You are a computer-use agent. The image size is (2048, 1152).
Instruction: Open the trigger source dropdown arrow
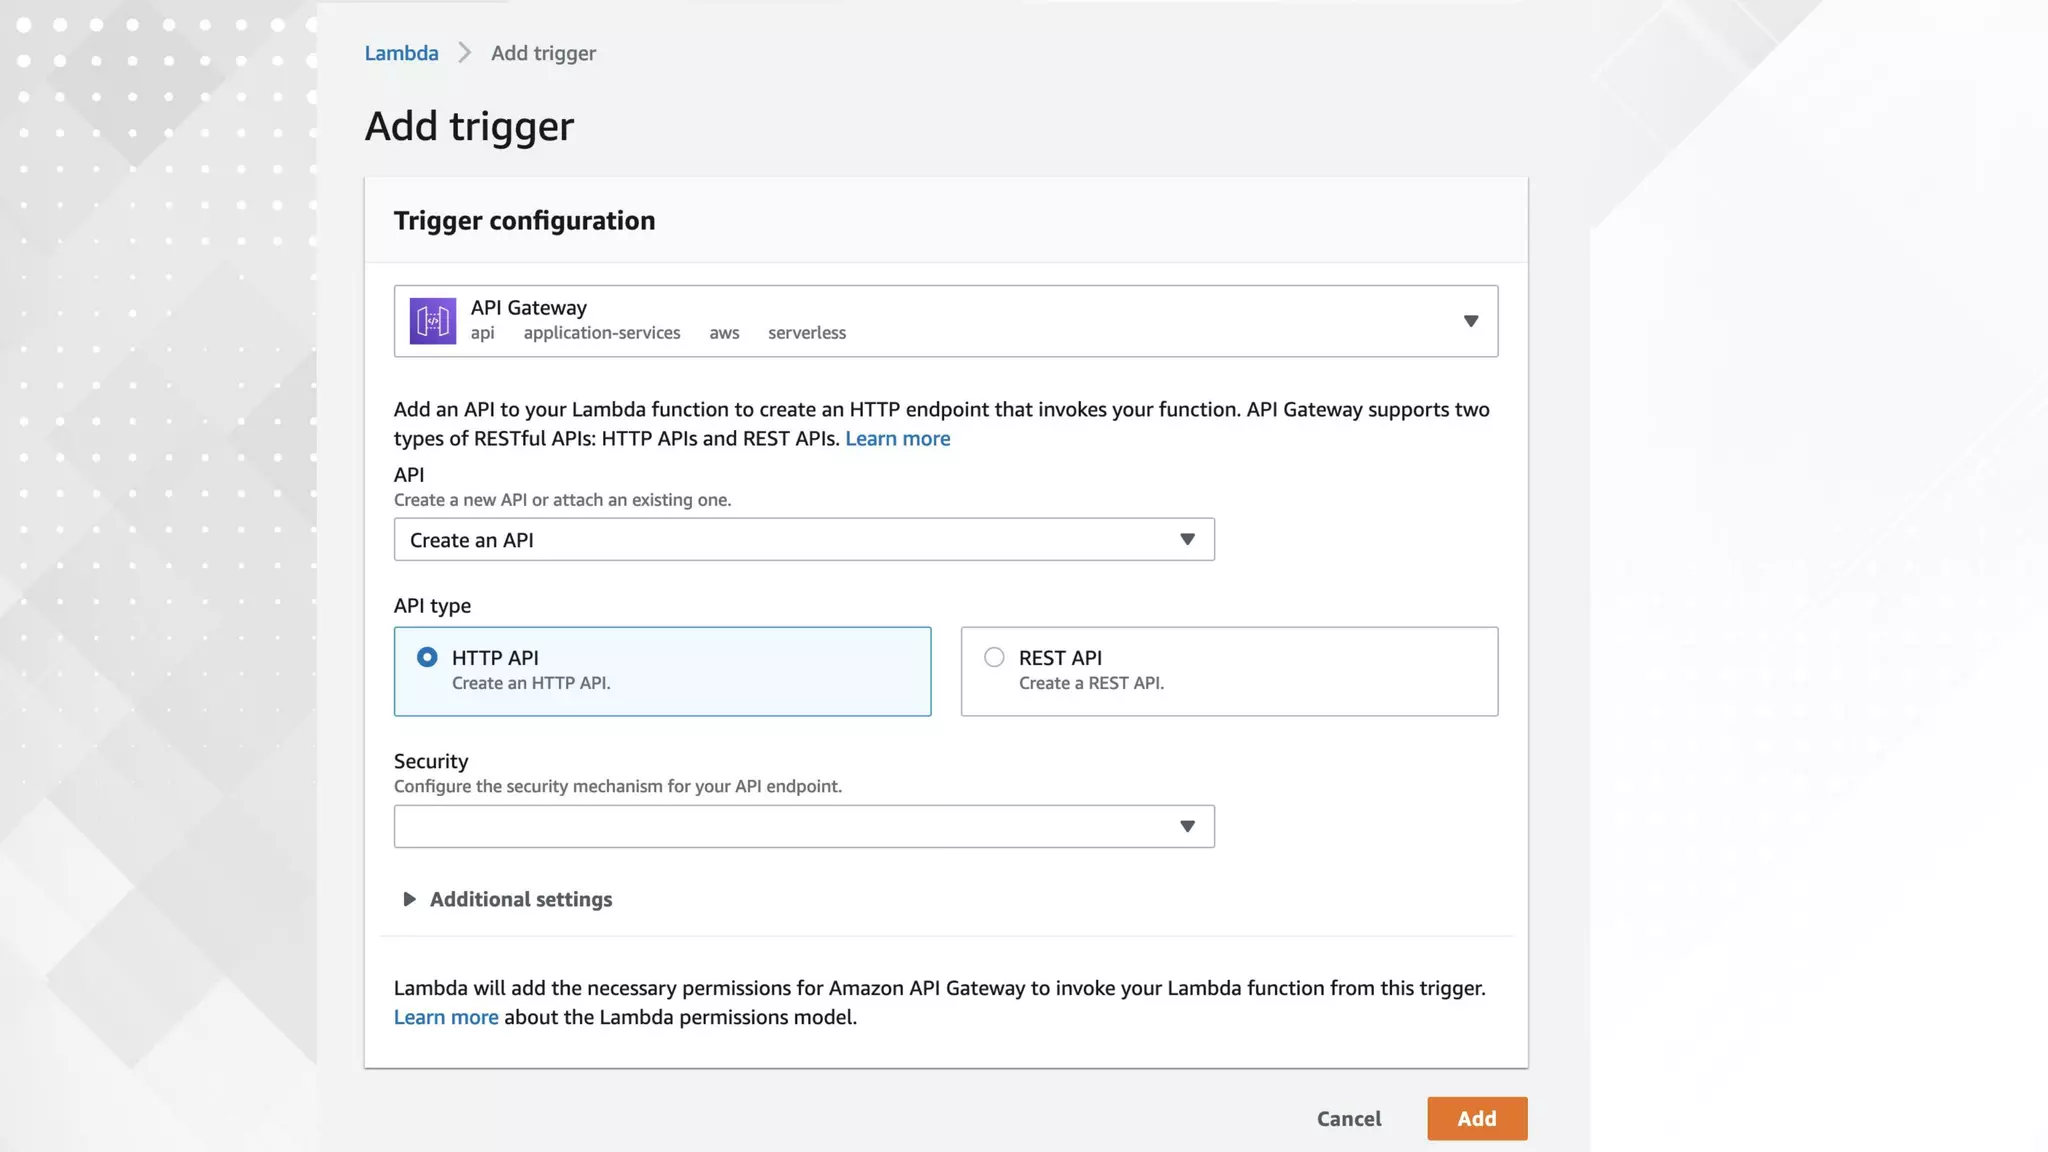[x=1470, y=321]
